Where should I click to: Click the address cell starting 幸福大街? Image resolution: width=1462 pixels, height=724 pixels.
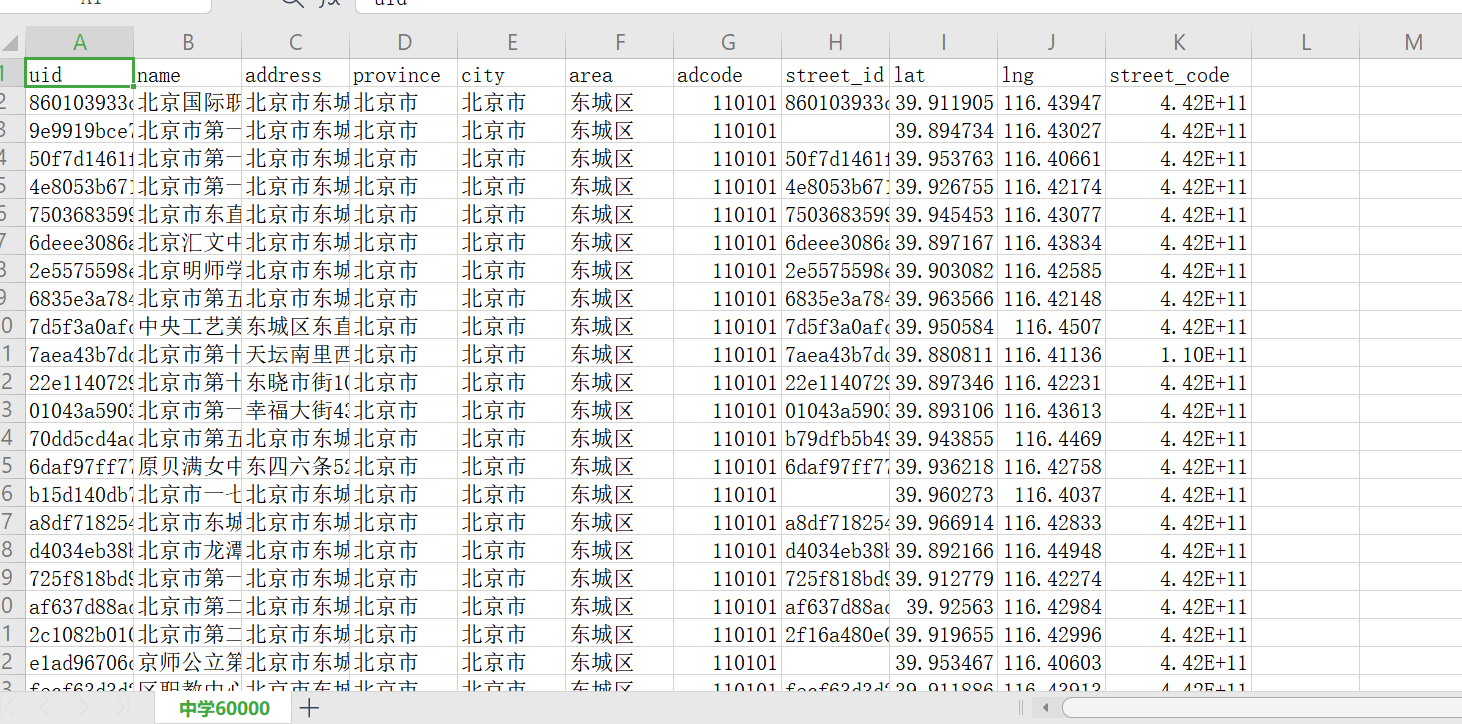296,411
